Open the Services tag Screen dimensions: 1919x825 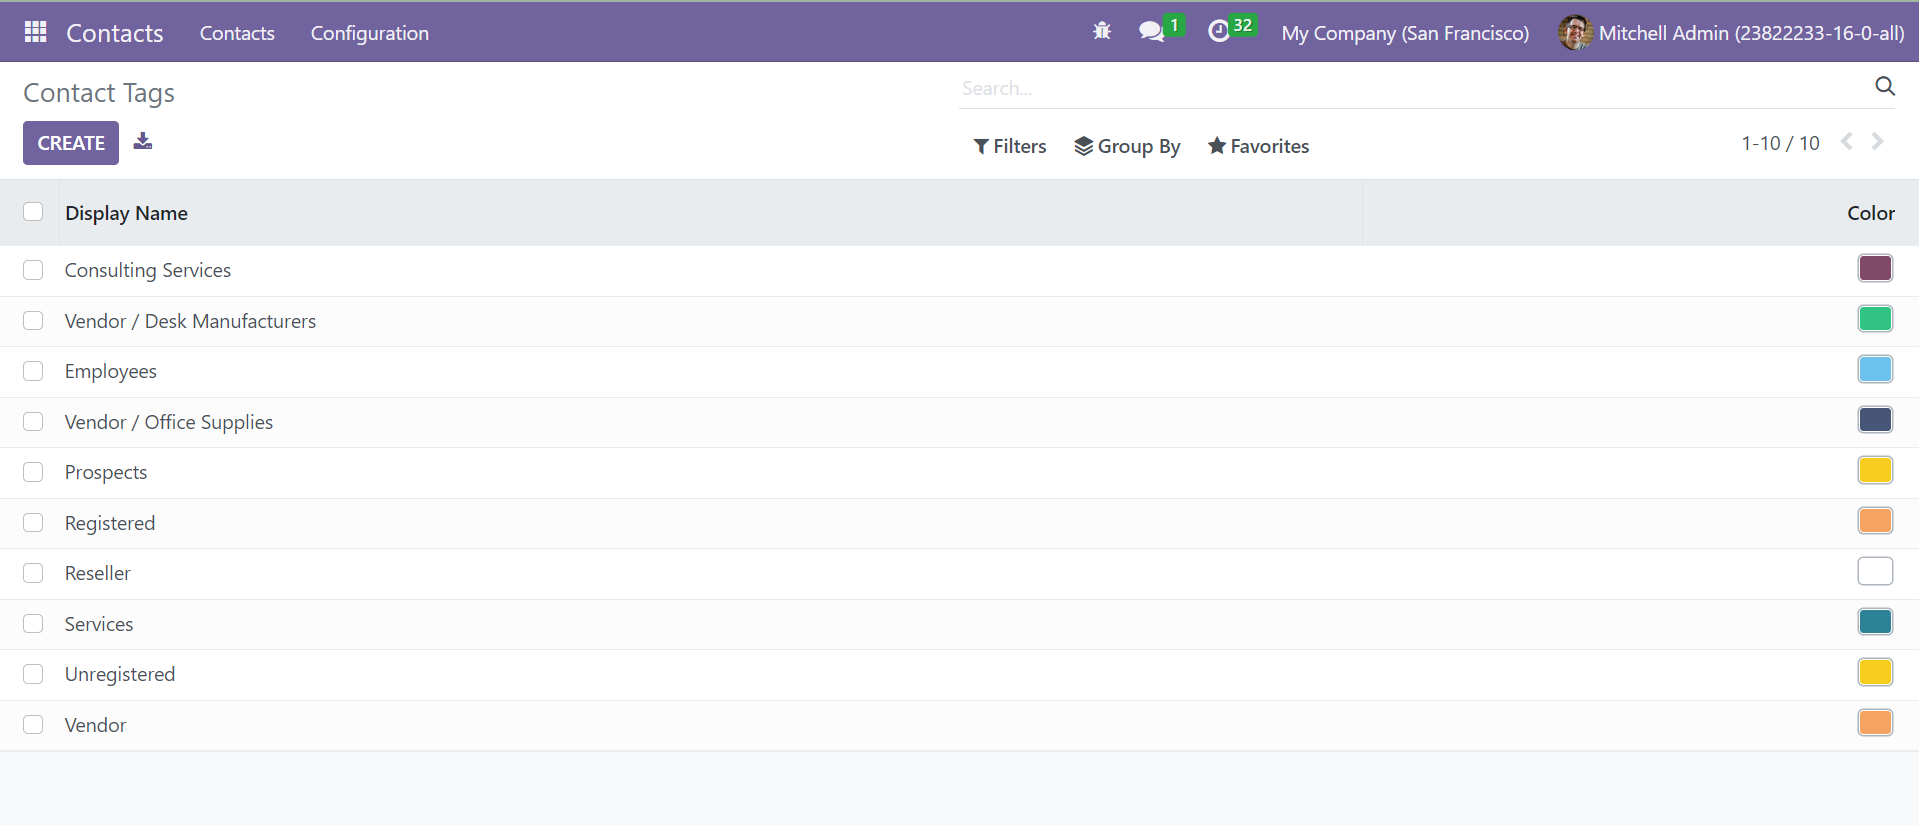[x=99, y=624]
